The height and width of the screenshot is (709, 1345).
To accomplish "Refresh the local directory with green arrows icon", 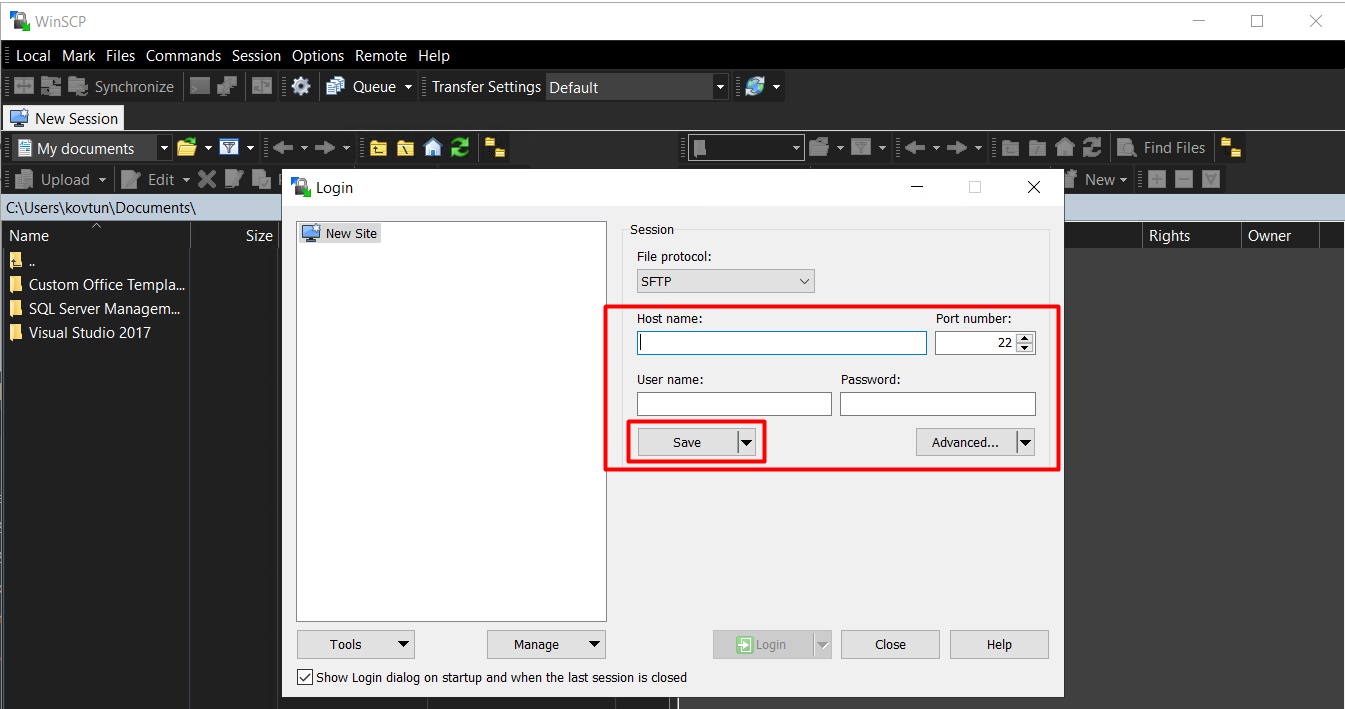I will point(460,148).
